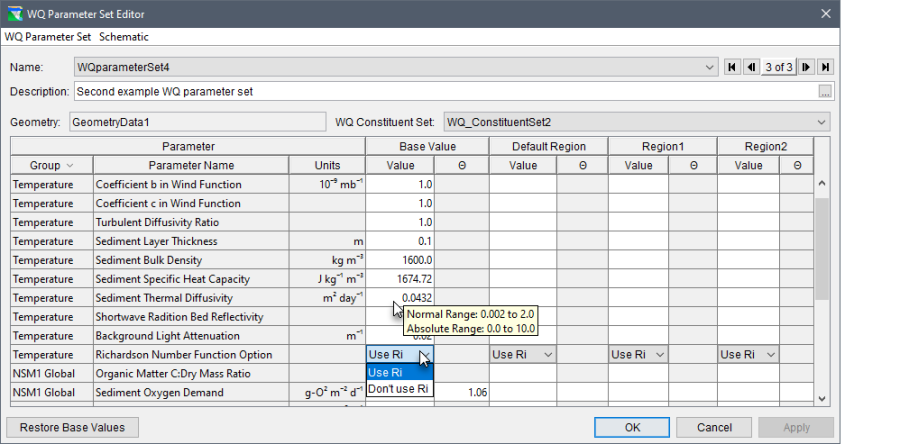
Task: Click the Region1 column header
Action: coord(663,146)
